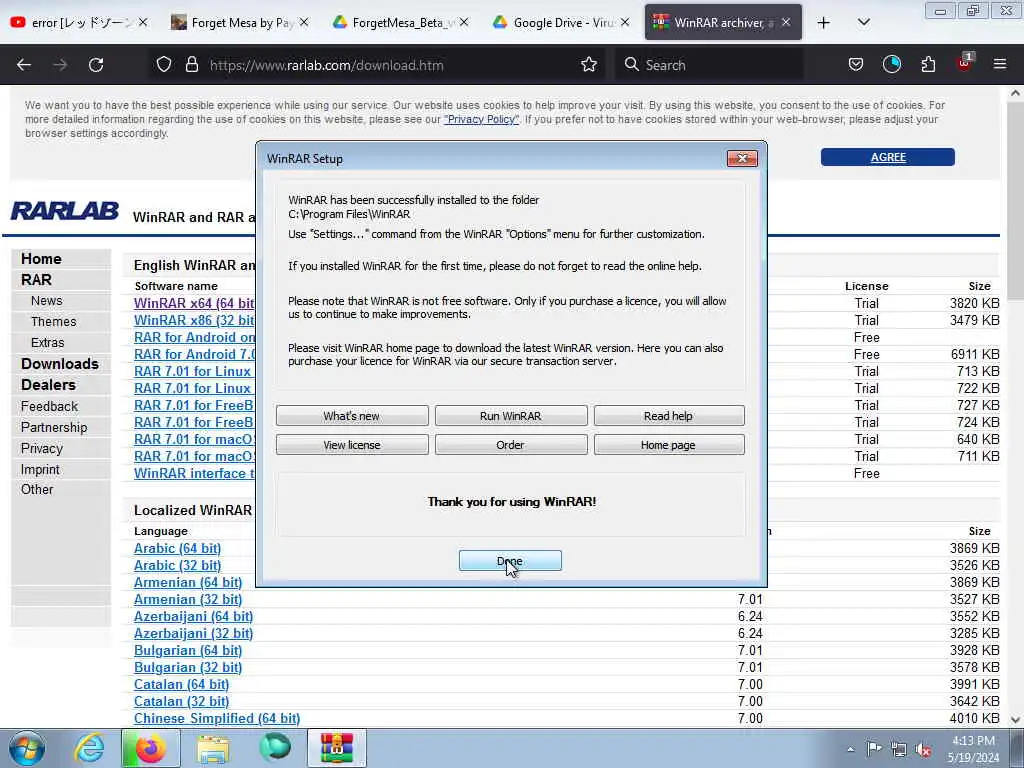This screenshot has height=768, width=1024.
Task: Open the WinRAR x64 download link
Action: (x=194, y=303)
